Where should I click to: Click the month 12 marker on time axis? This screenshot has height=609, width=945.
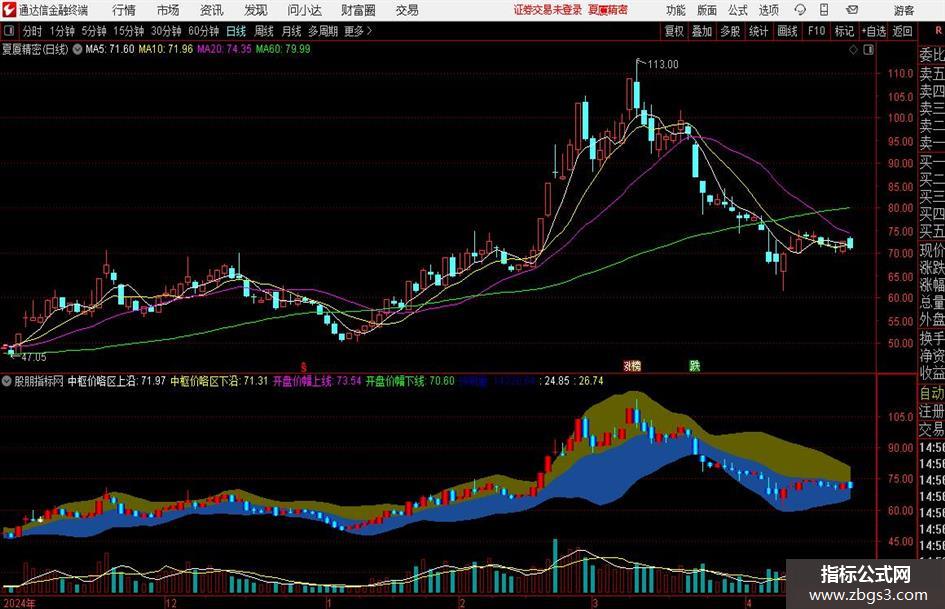pyautogui.click(x=171, y=603)
